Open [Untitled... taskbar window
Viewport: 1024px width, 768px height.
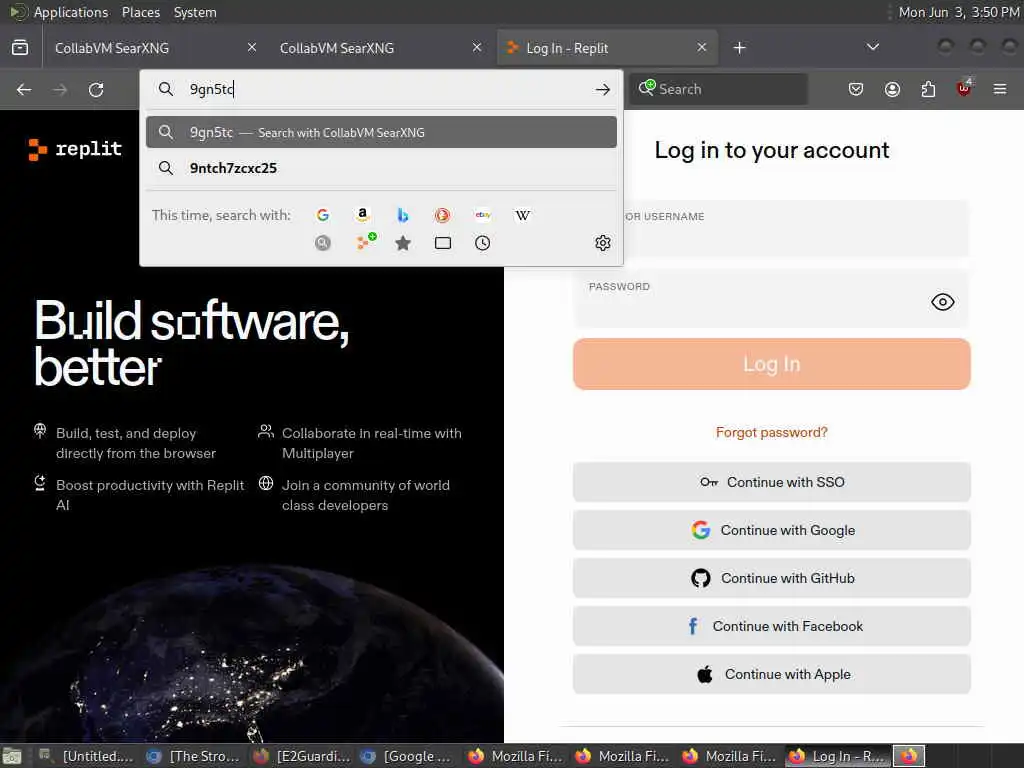tap(86, 756)
